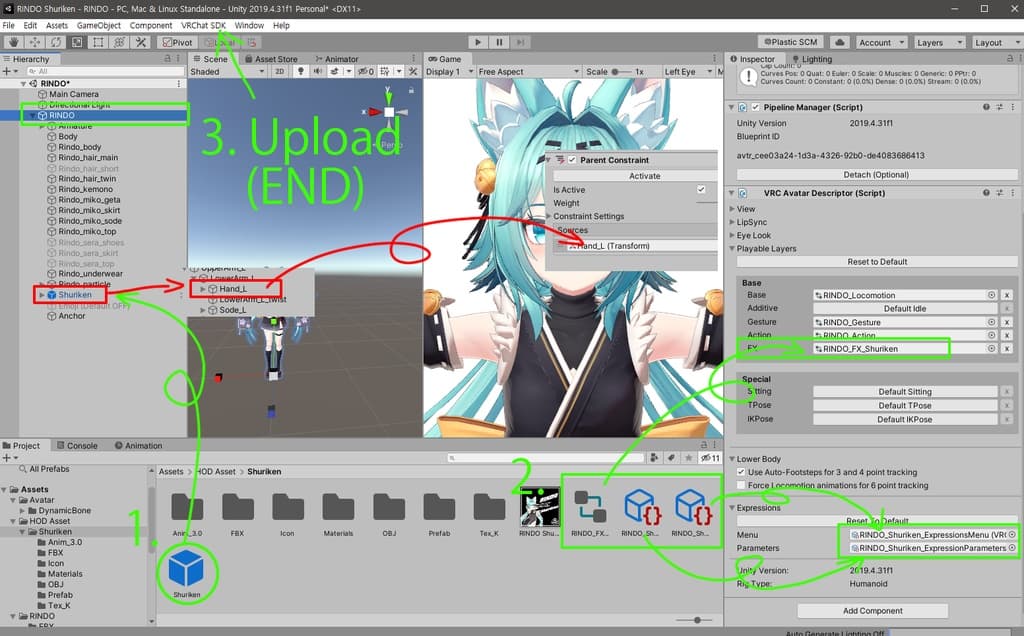The image size is (1024, 636).
Task: Switch to Lighting tab
Action: pos(812,59)
